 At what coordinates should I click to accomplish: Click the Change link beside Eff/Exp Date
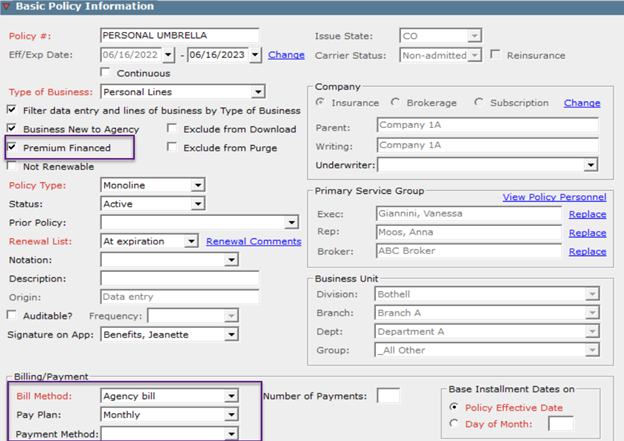click(286, 55)
